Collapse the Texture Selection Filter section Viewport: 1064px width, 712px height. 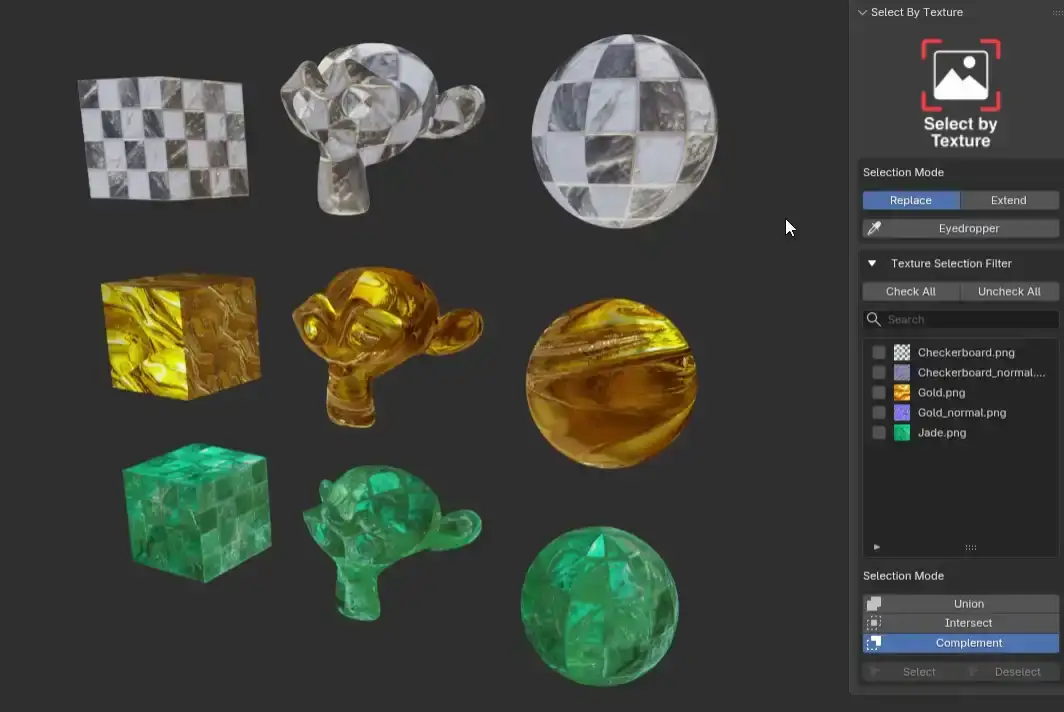coord(872,263)
